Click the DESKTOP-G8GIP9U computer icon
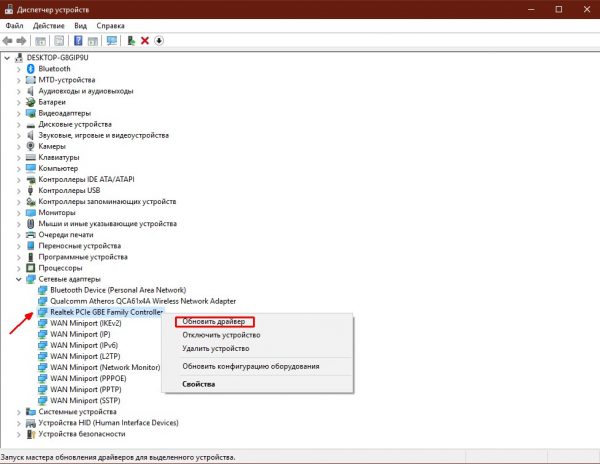600x464 pixels. (x=19, y=58)
